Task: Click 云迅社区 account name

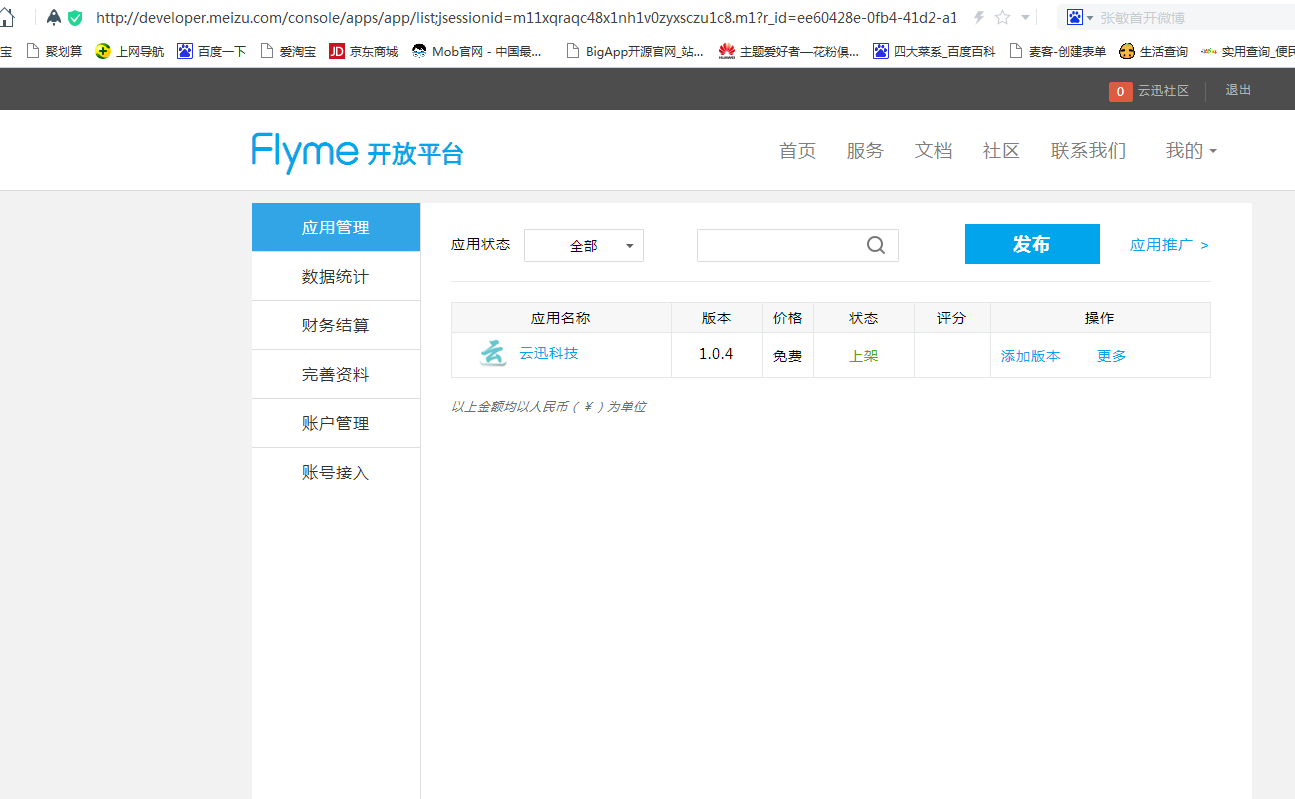Action: click(x=1163, y=91)
